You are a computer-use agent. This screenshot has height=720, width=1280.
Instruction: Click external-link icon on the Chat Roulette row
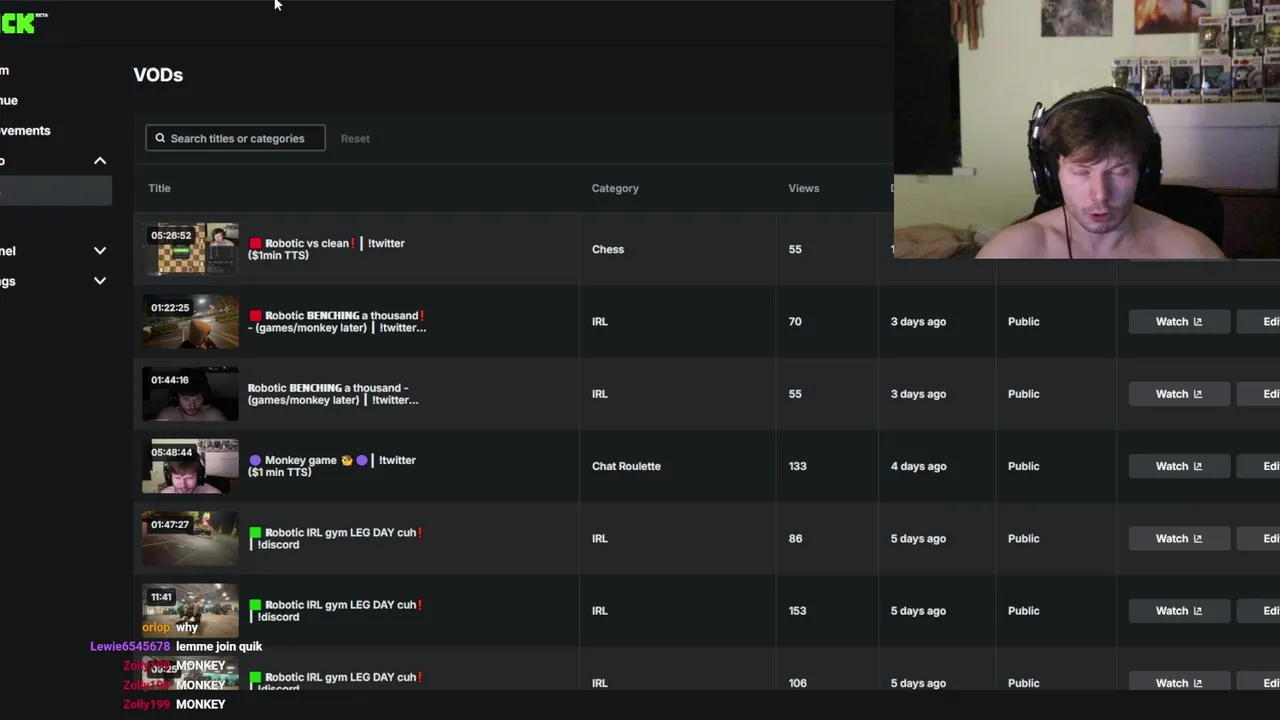click(x=1197, y=466)
